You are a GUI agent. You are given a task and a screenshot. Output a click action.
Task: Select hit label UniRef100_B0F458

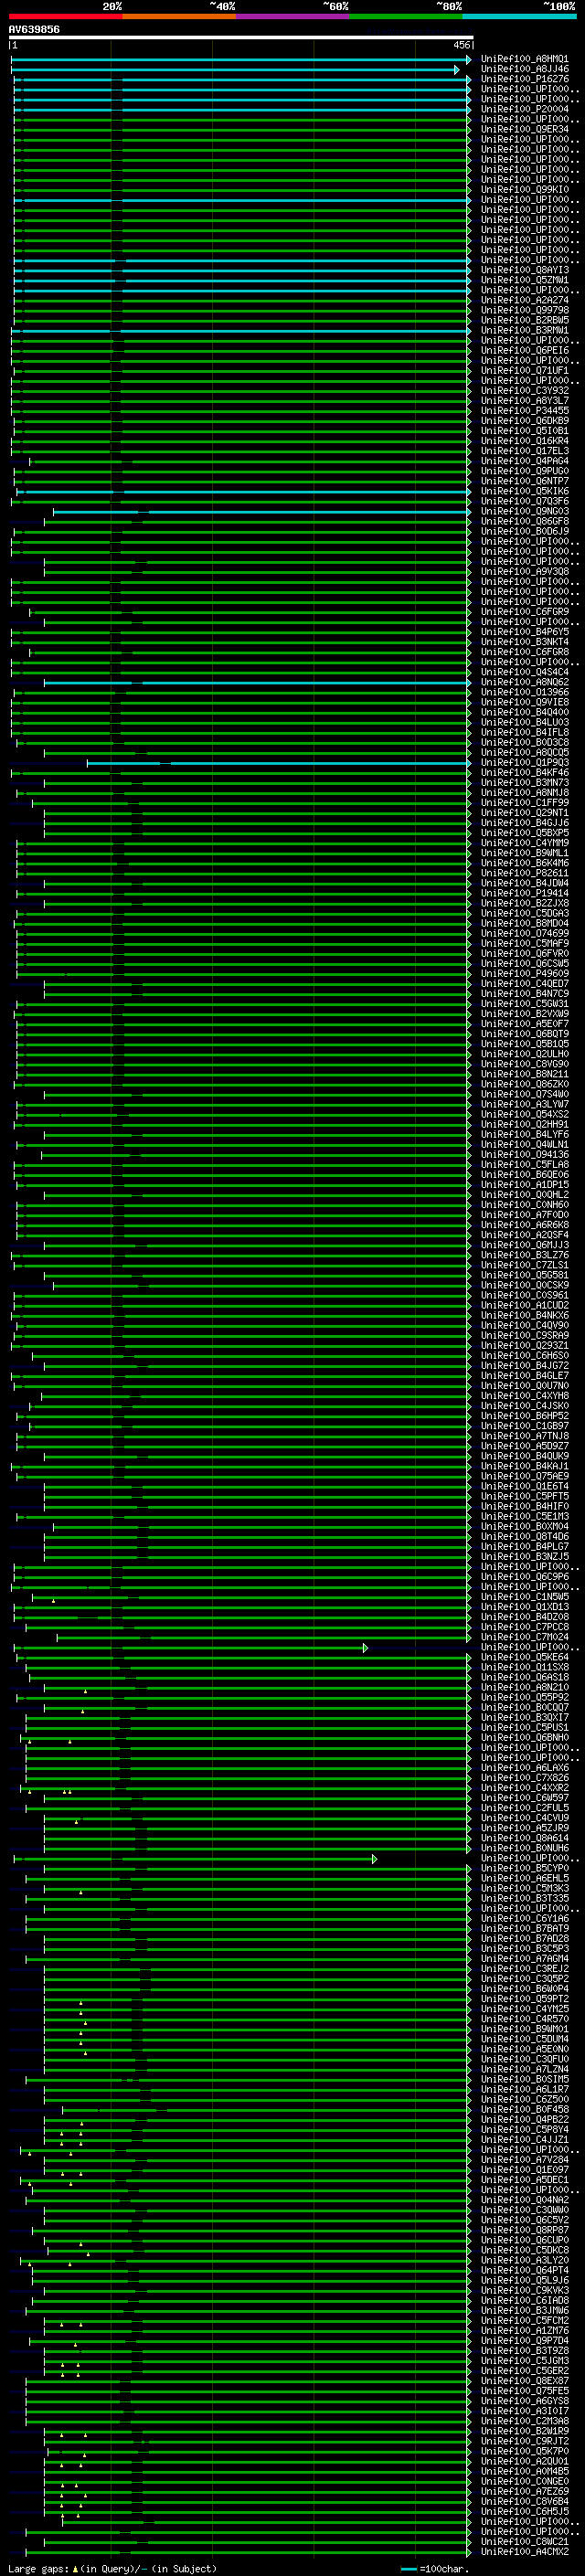click(524, 2109)
